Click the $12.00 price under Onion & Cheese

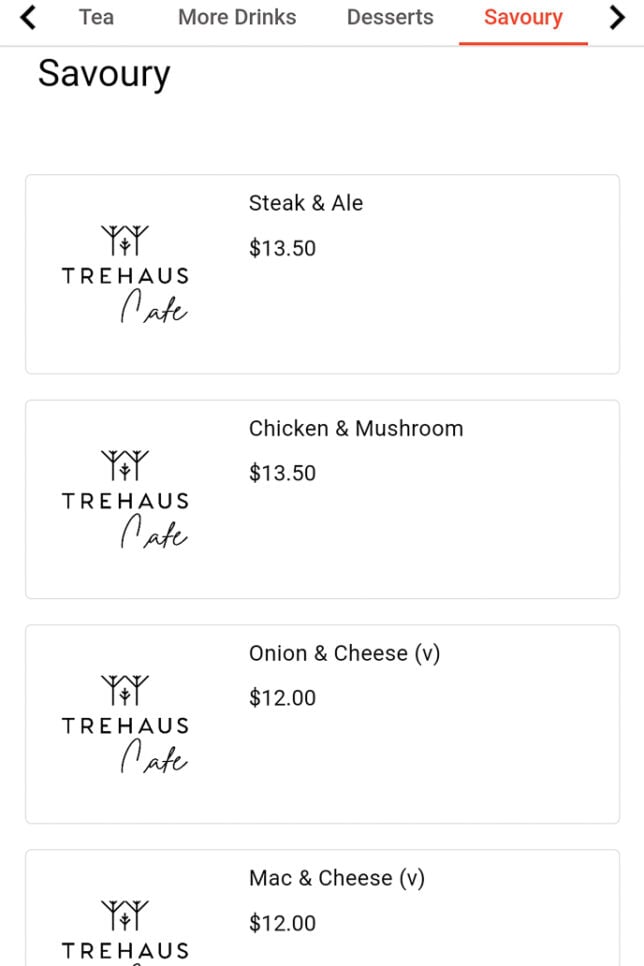click(x=283, y=698)
